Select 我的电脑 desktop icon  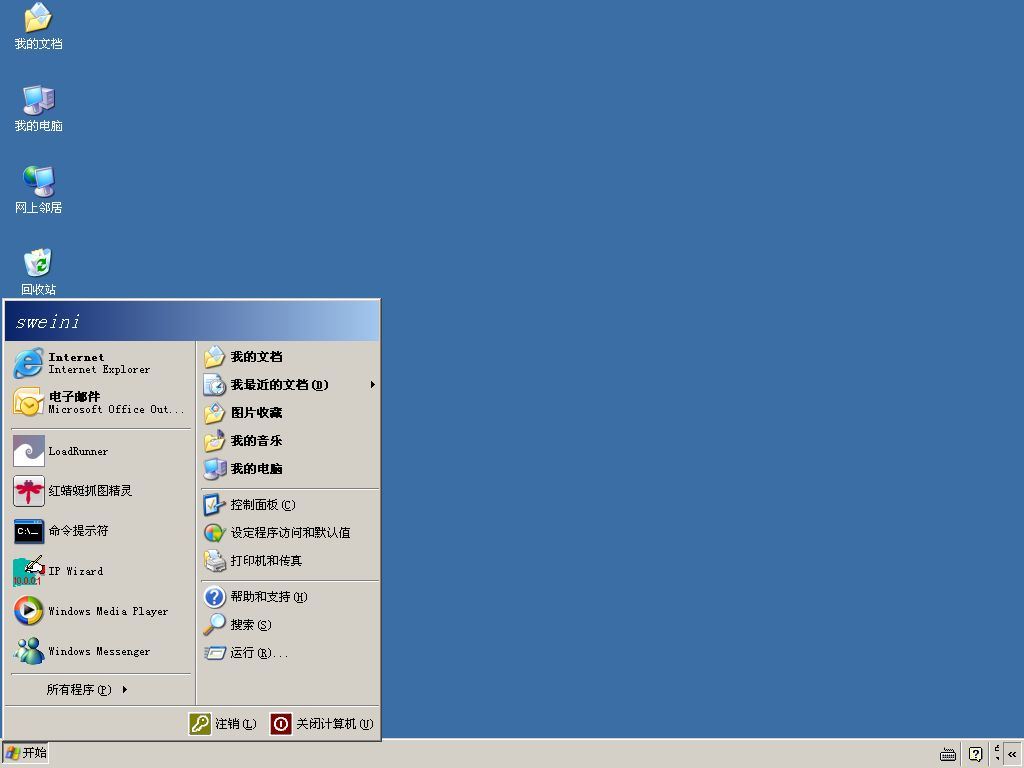tap(38, 108)
